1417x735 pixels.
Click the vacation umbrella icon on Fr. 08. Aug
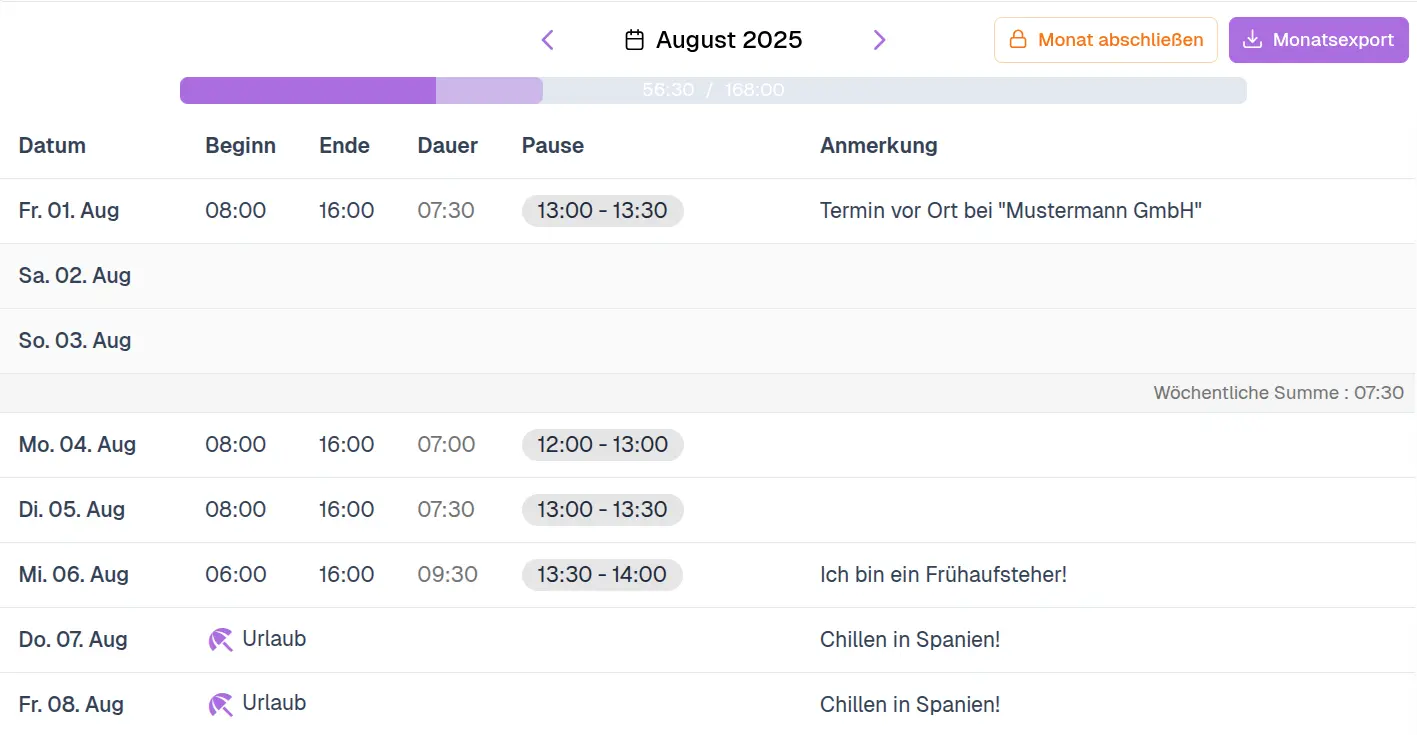coord(220,705)
